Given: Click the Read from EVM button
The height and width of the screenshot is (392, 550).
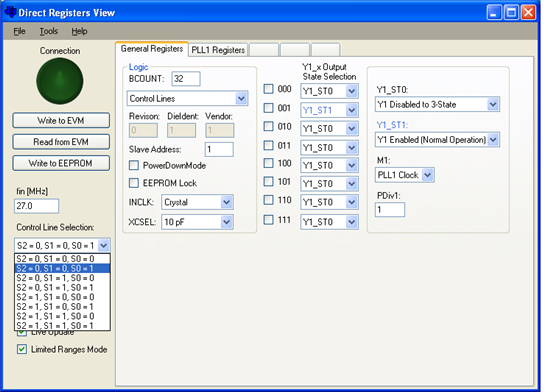Looking at the screenshot, I should point(61,142).
